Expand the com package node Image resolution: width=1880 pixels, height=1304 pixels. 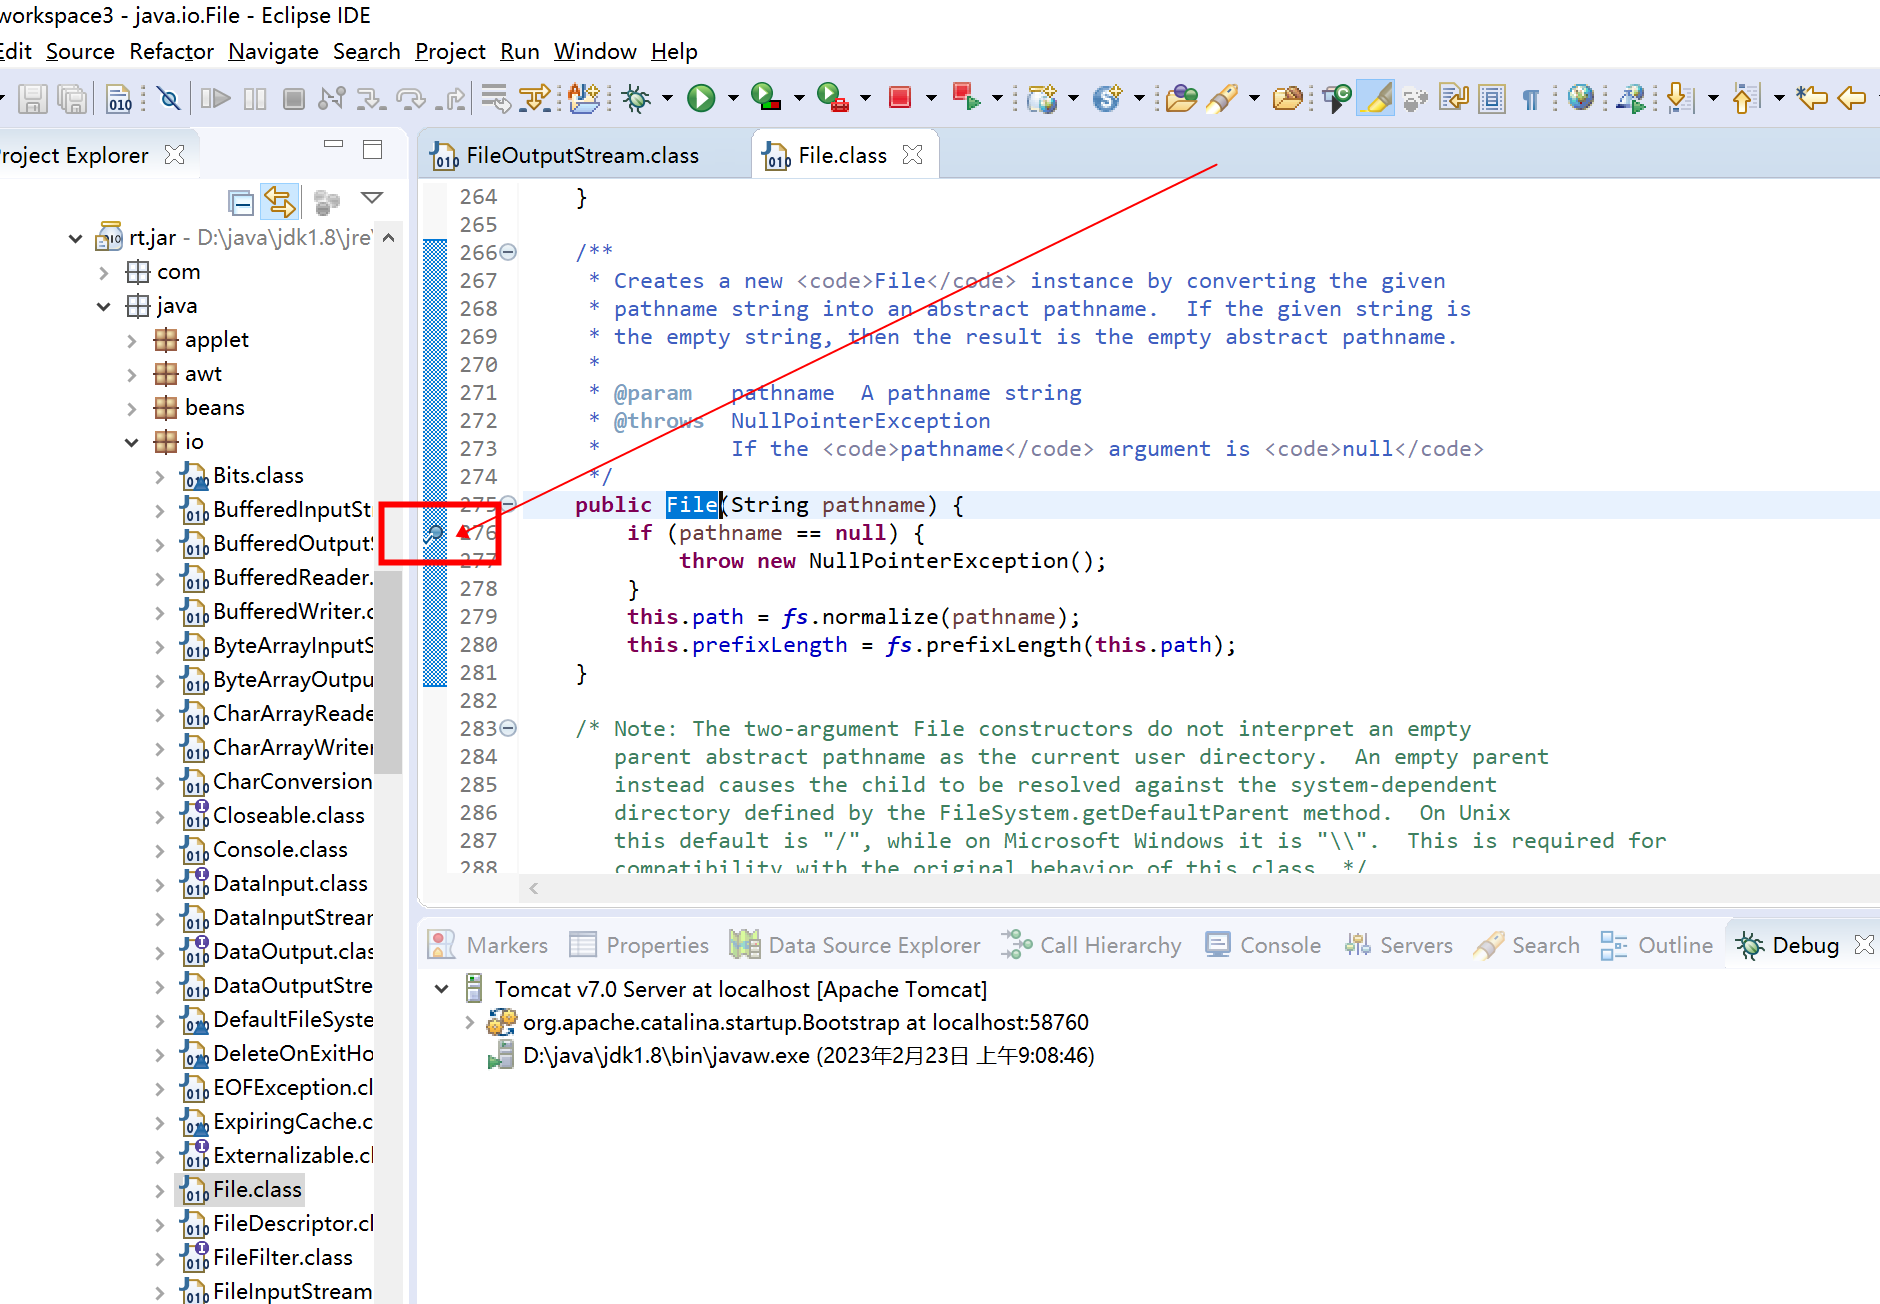[104, 272]
